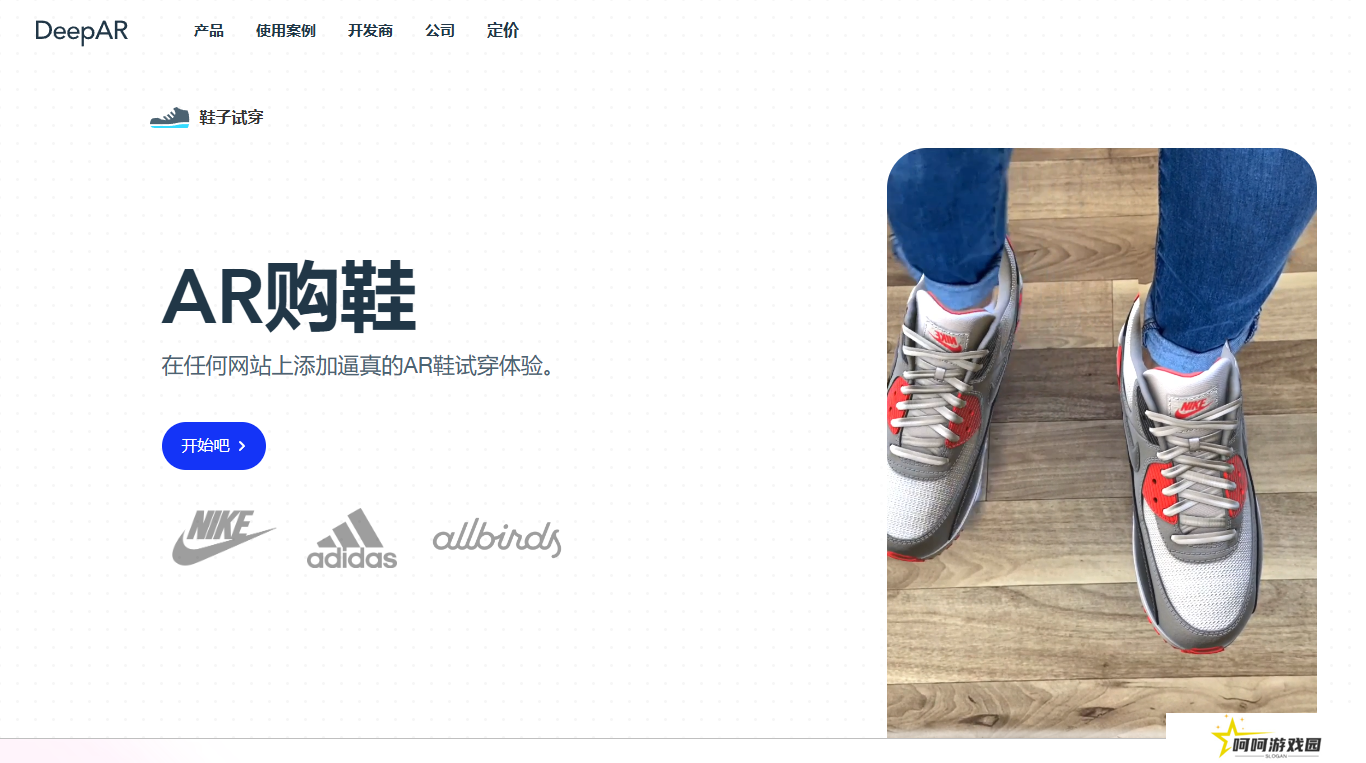Click the right sneaker's red Nike tongue tag
This screenshot has height=763, width=1366.
[1190, 408]
